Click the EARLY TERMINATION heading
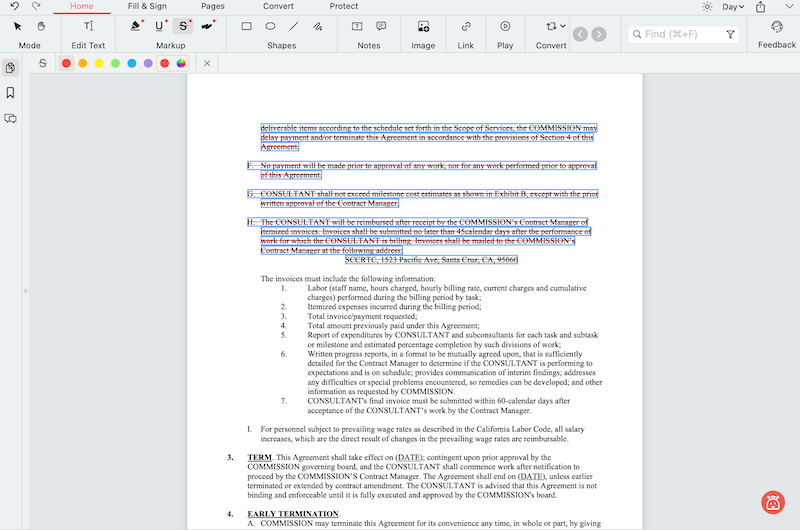Viewport: 800px width, 530px height. pyautogui.click(x=293, y=514)
